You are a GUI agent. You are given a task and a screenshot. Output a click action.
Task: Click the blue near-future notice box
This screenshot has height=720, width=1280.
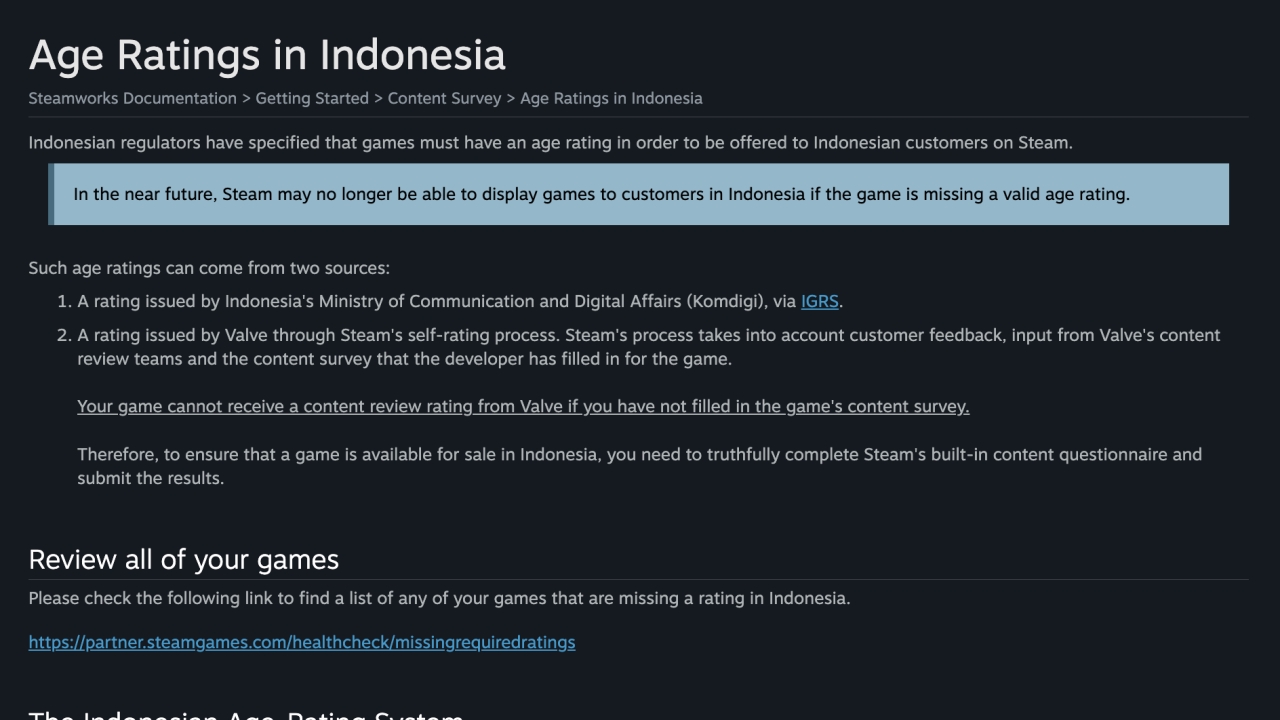[x=638, y=194]
